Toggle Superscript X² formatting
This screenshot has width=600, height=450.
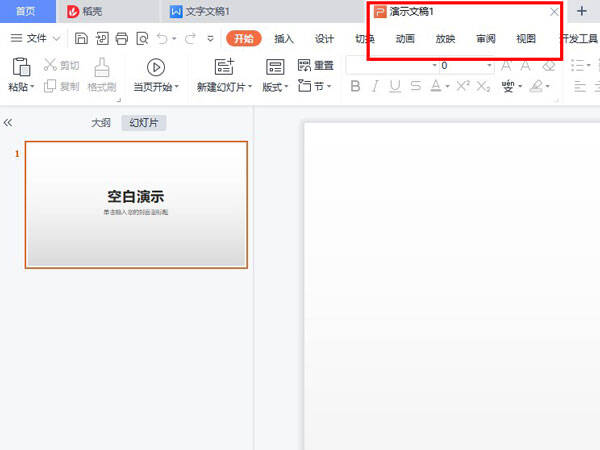463,86
